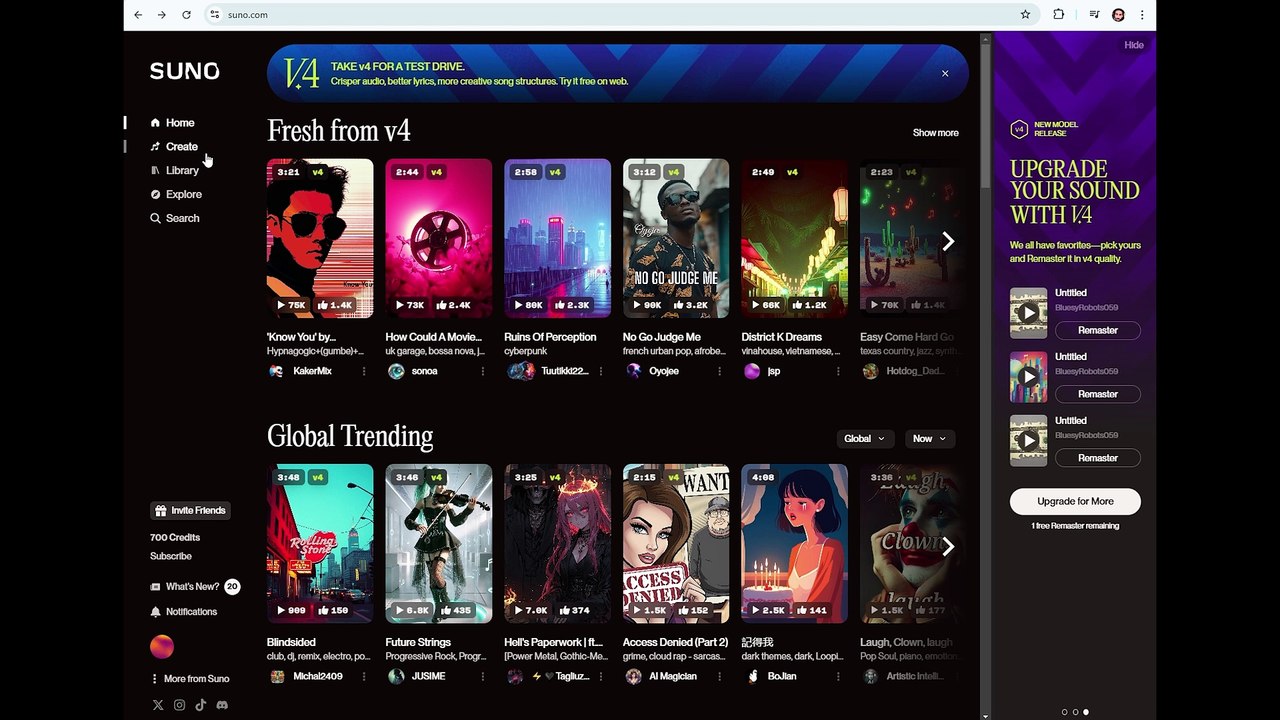
Task: Open the Hell's Paperwork song thumbnail
Action: tap(557, 544)
